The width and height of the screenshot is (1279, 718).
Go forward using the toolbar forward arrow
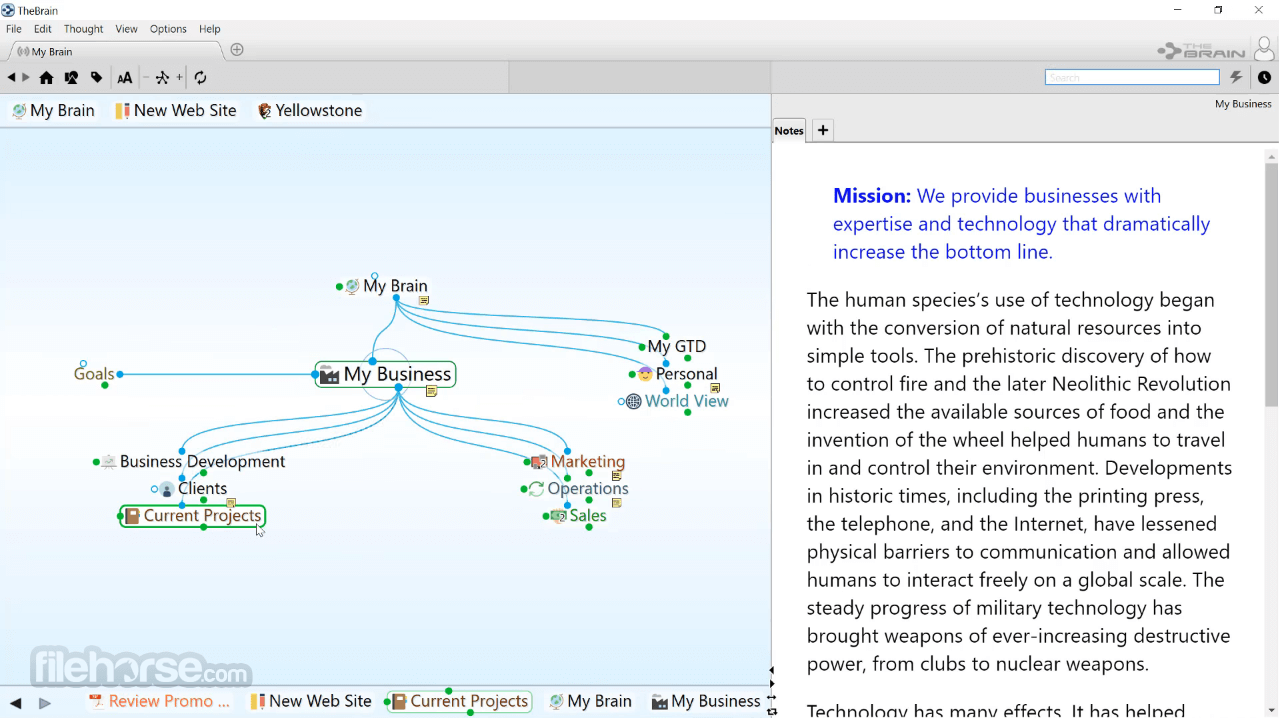26,78
